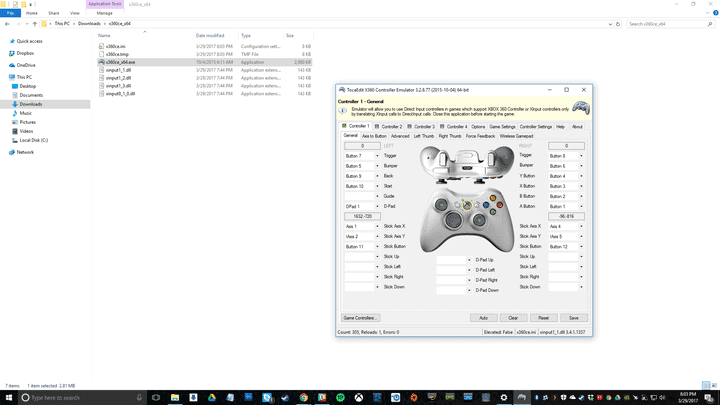720x405 pixels.
Task: Open Task View on the taskbar
Action: (x=156, y=398)
